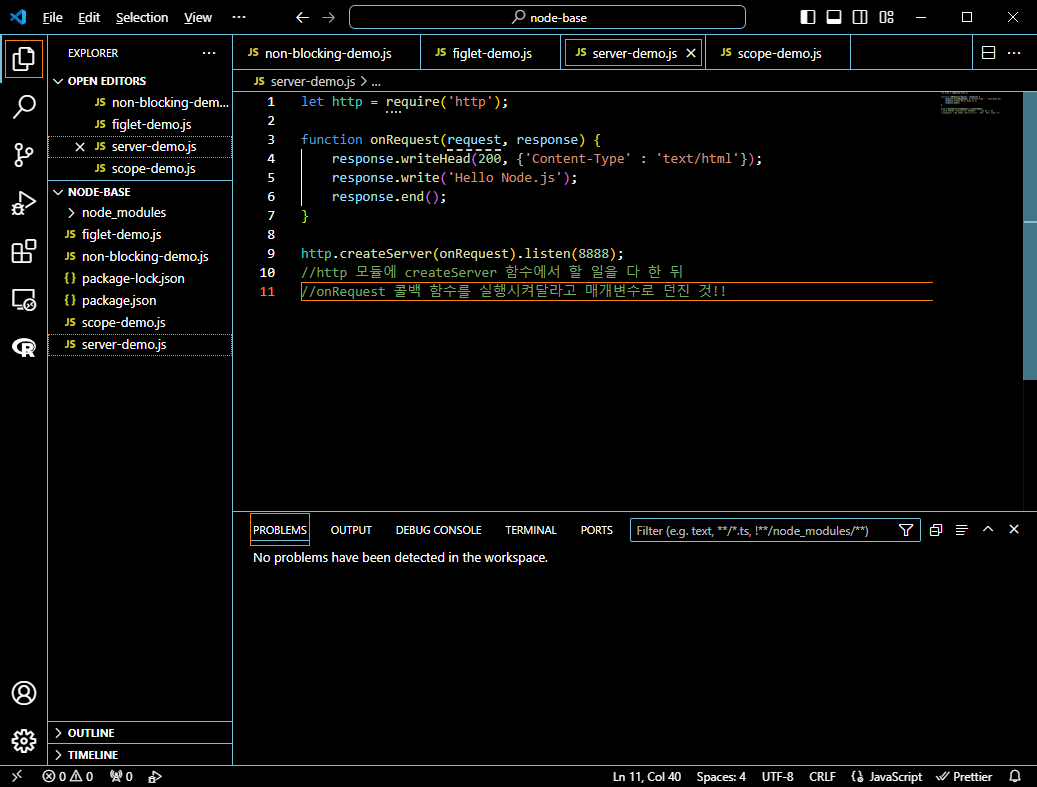Open the Remote Explorer icon
1037x787 pixels.
(x=24, y=300)
